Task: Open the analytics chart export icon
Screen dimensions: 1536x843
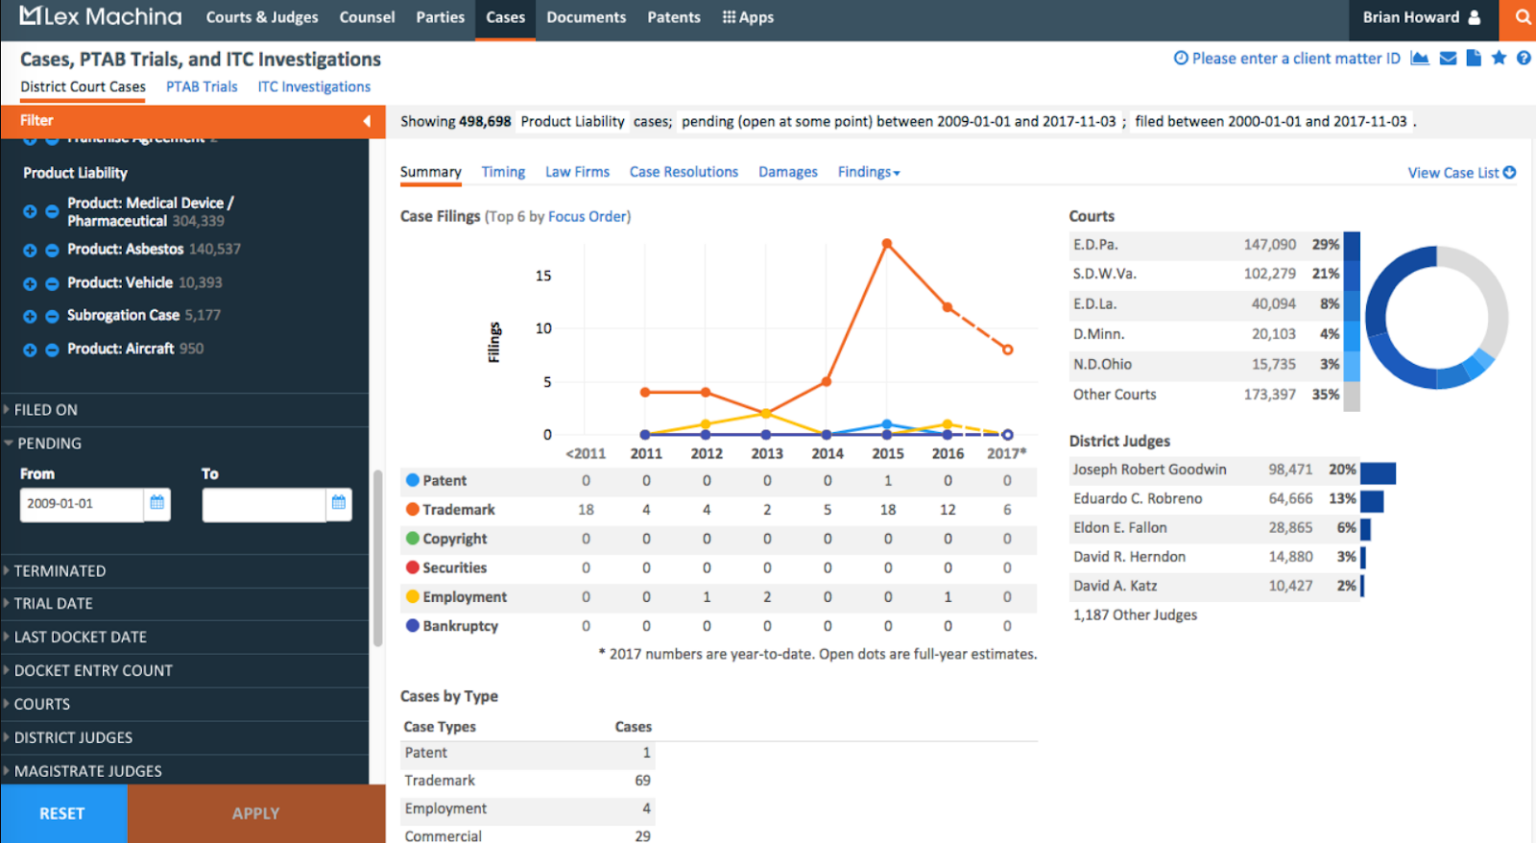Action: [1420, 58]
